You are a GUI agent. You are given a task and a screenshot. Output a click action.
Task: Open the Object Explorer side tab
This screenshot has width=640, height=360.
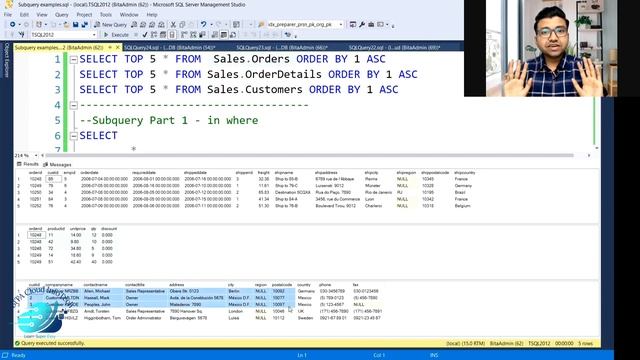click(x=6, y=60)
